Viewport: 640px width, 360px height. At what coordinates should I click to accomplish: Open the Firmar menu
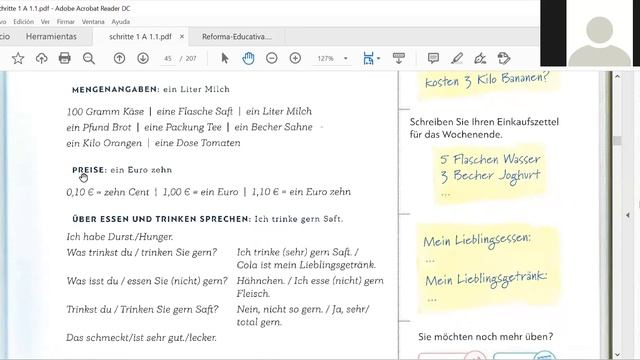(65, 22)
